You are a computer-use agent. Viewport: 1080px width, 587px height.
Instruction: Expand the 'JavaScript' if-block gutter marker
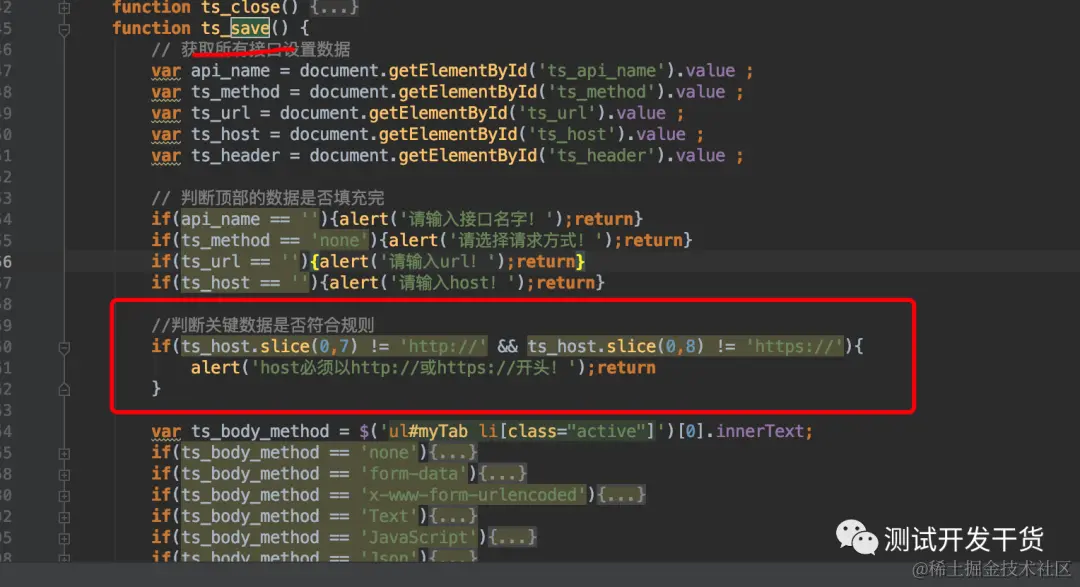click(64, 539)
